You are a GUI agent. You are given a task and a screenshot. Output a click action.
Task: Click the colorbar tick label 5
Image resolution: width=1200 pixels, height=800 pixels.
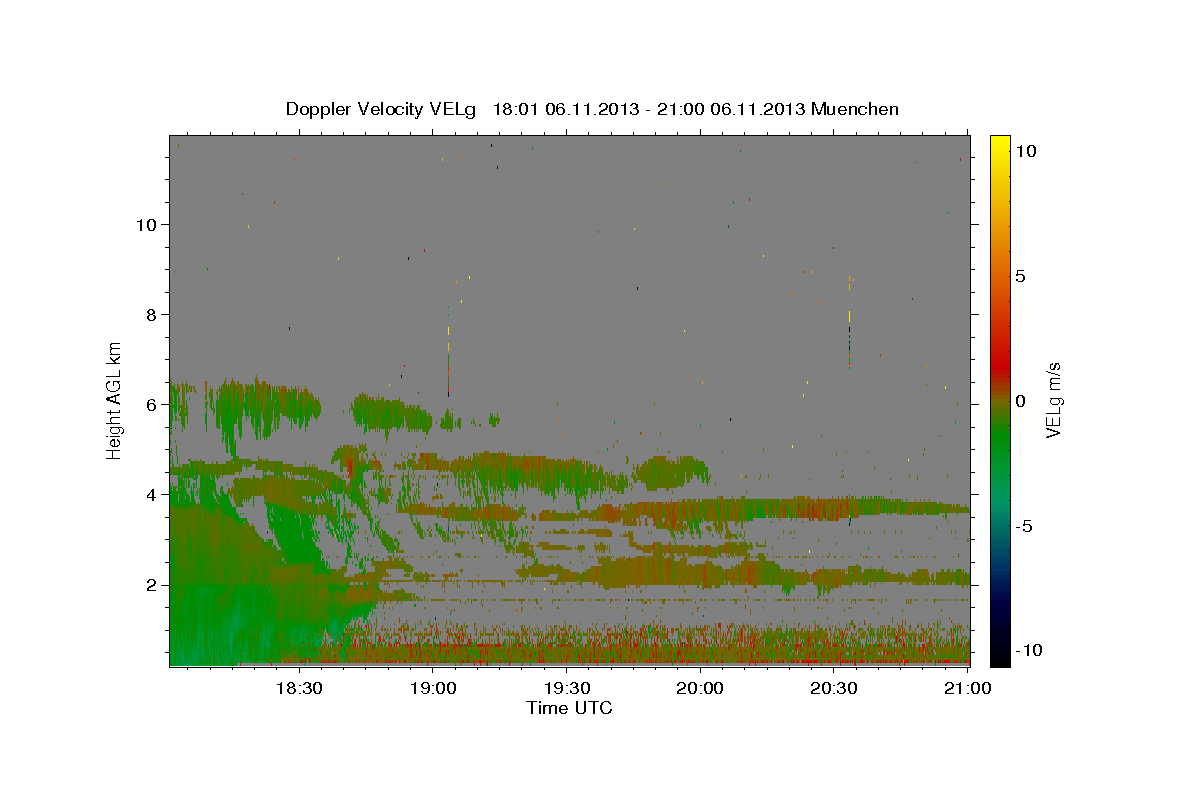[1019, 276]
